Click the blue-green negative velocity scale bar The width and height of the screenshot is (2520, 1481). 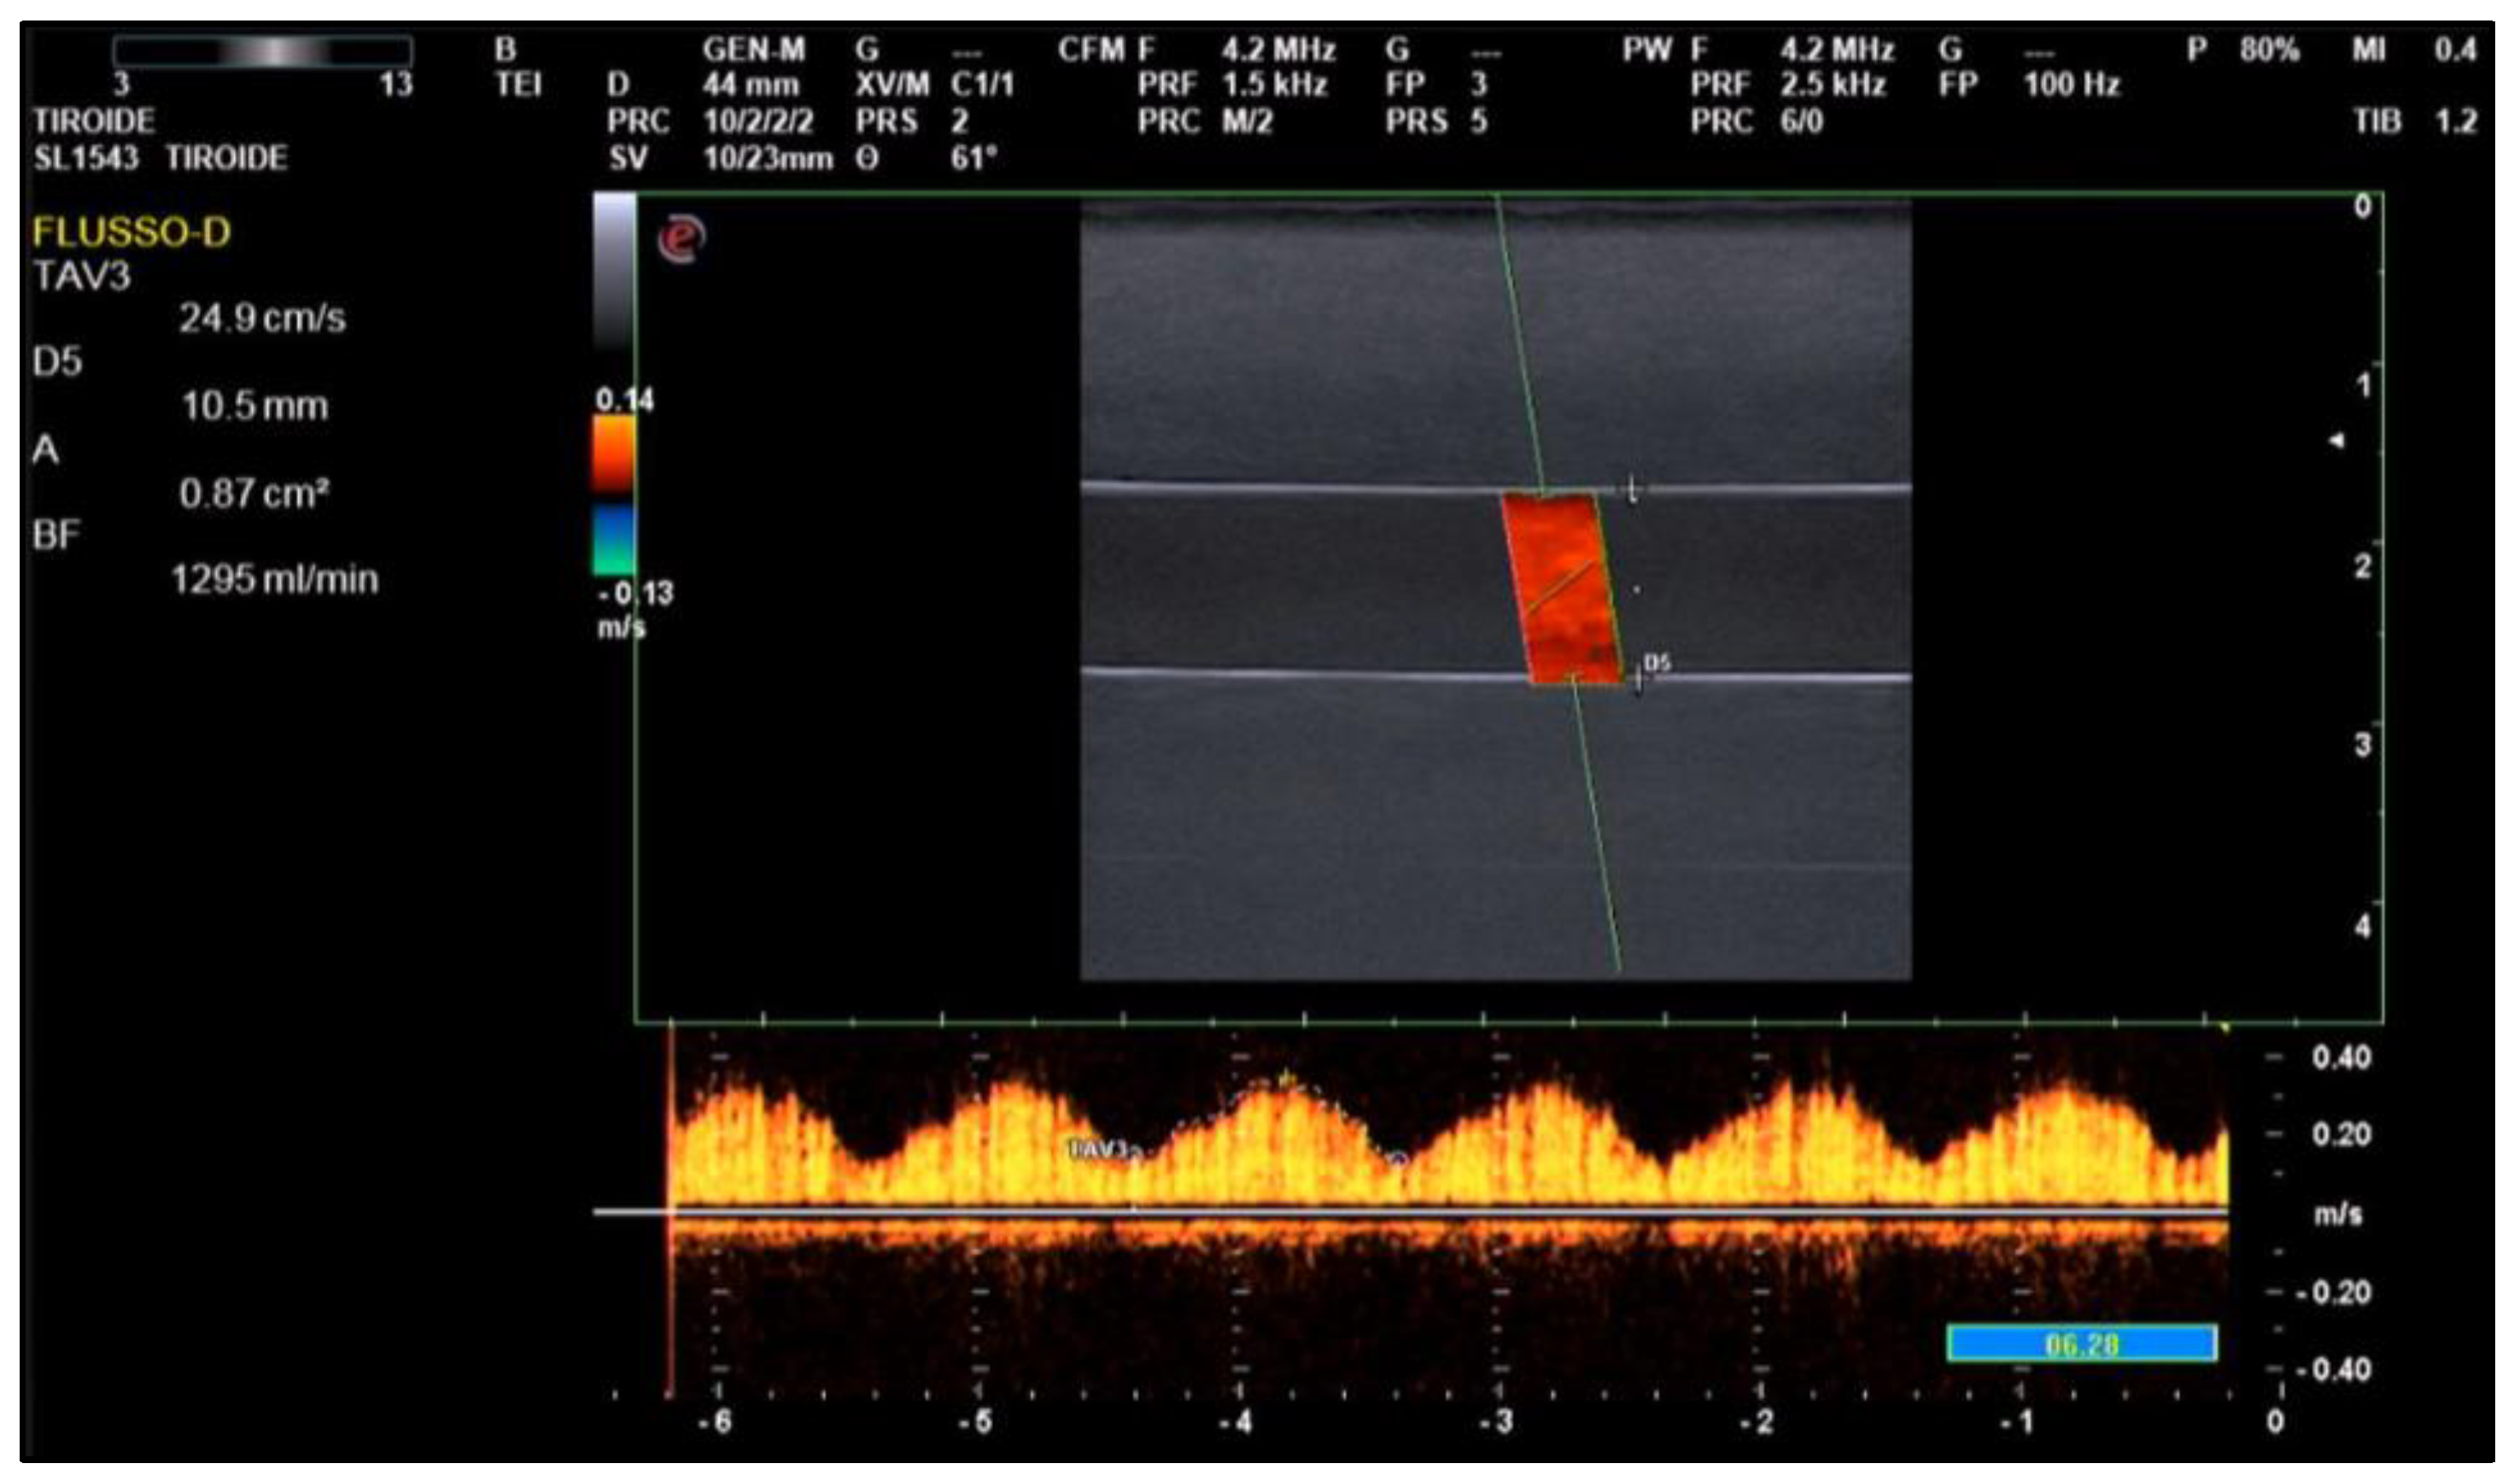coord(614,540)
